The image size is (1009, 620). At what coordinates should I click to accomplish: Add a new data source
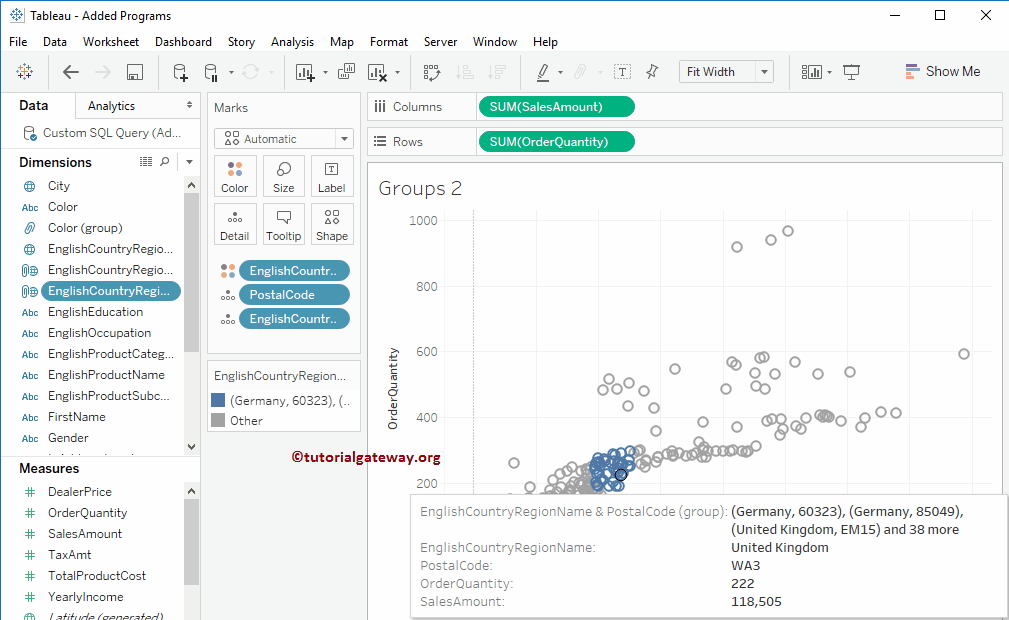click(180, 72)
